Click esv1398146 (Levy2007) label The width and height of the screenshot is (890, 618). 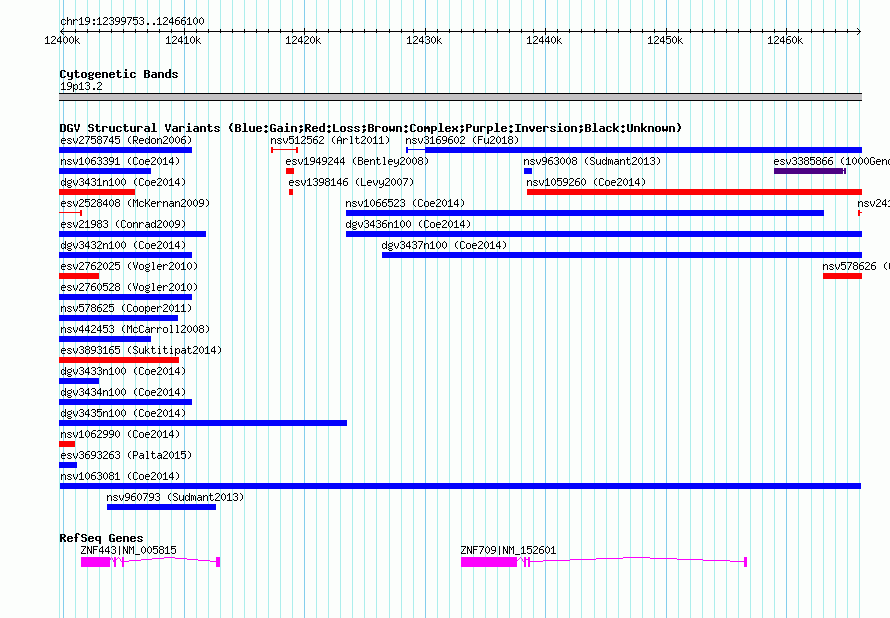click(351, 182)
